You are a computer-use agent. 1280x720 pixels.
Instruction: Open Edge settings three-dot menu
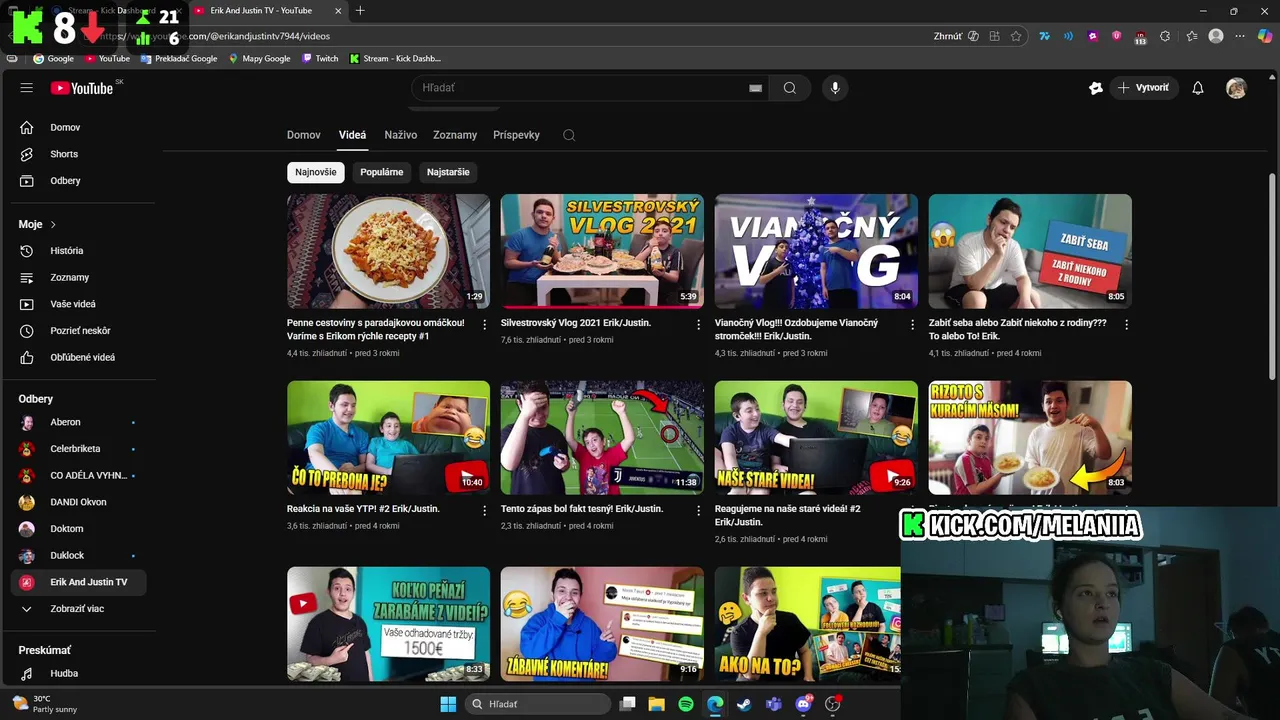pyautogui.click(x=1241, y=36)
